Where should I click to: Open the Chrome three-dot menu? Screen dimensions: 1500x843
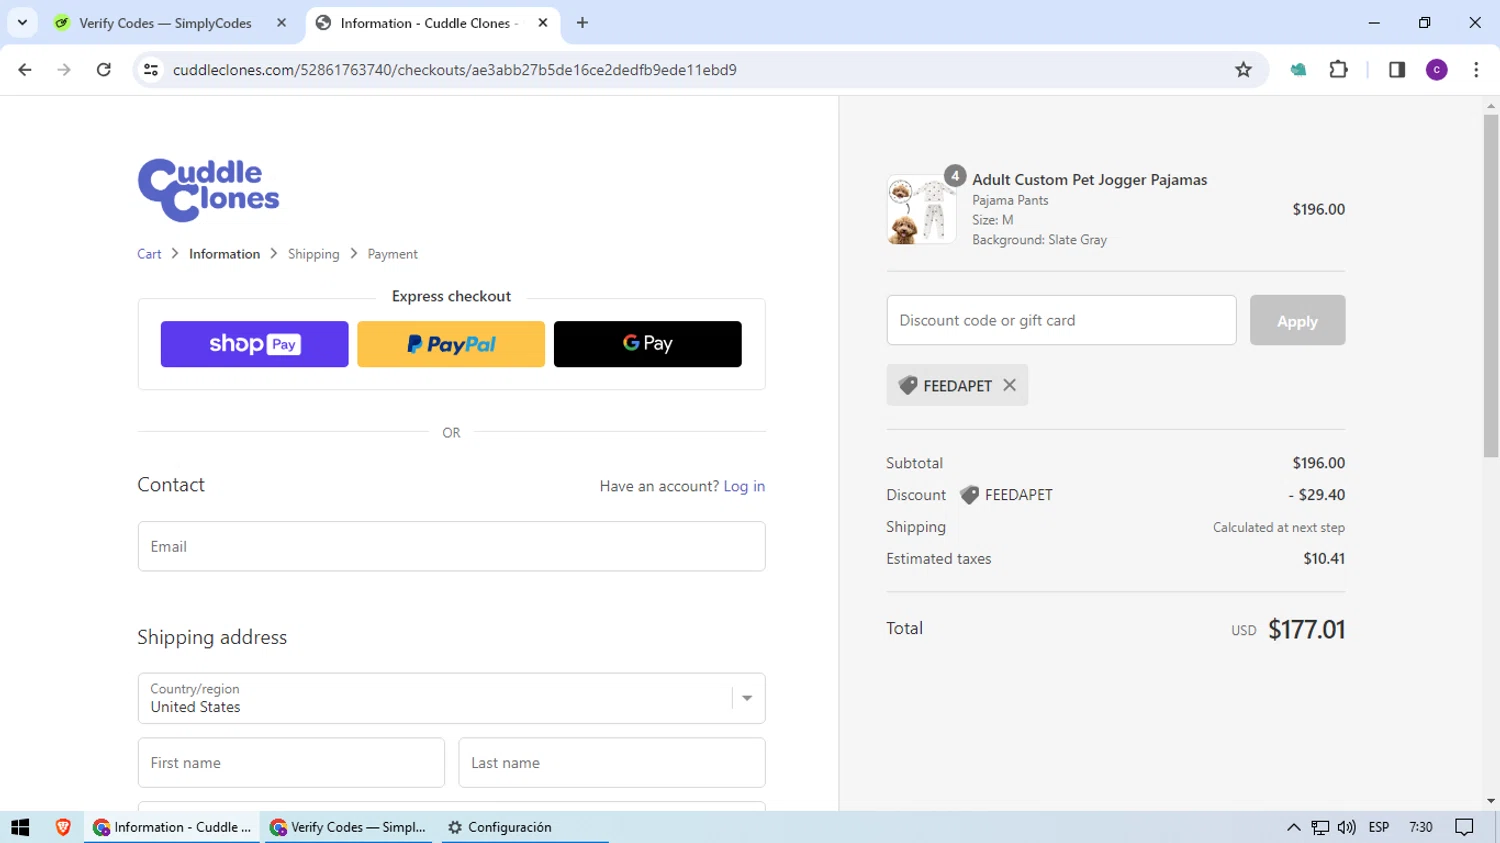pos(1476,70)
